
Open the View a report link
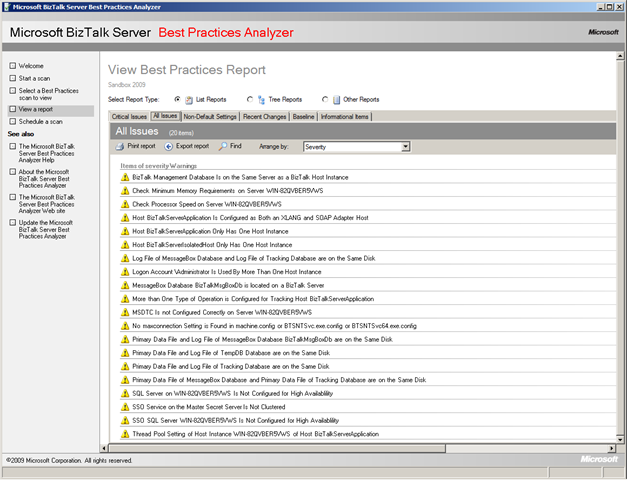36,109
